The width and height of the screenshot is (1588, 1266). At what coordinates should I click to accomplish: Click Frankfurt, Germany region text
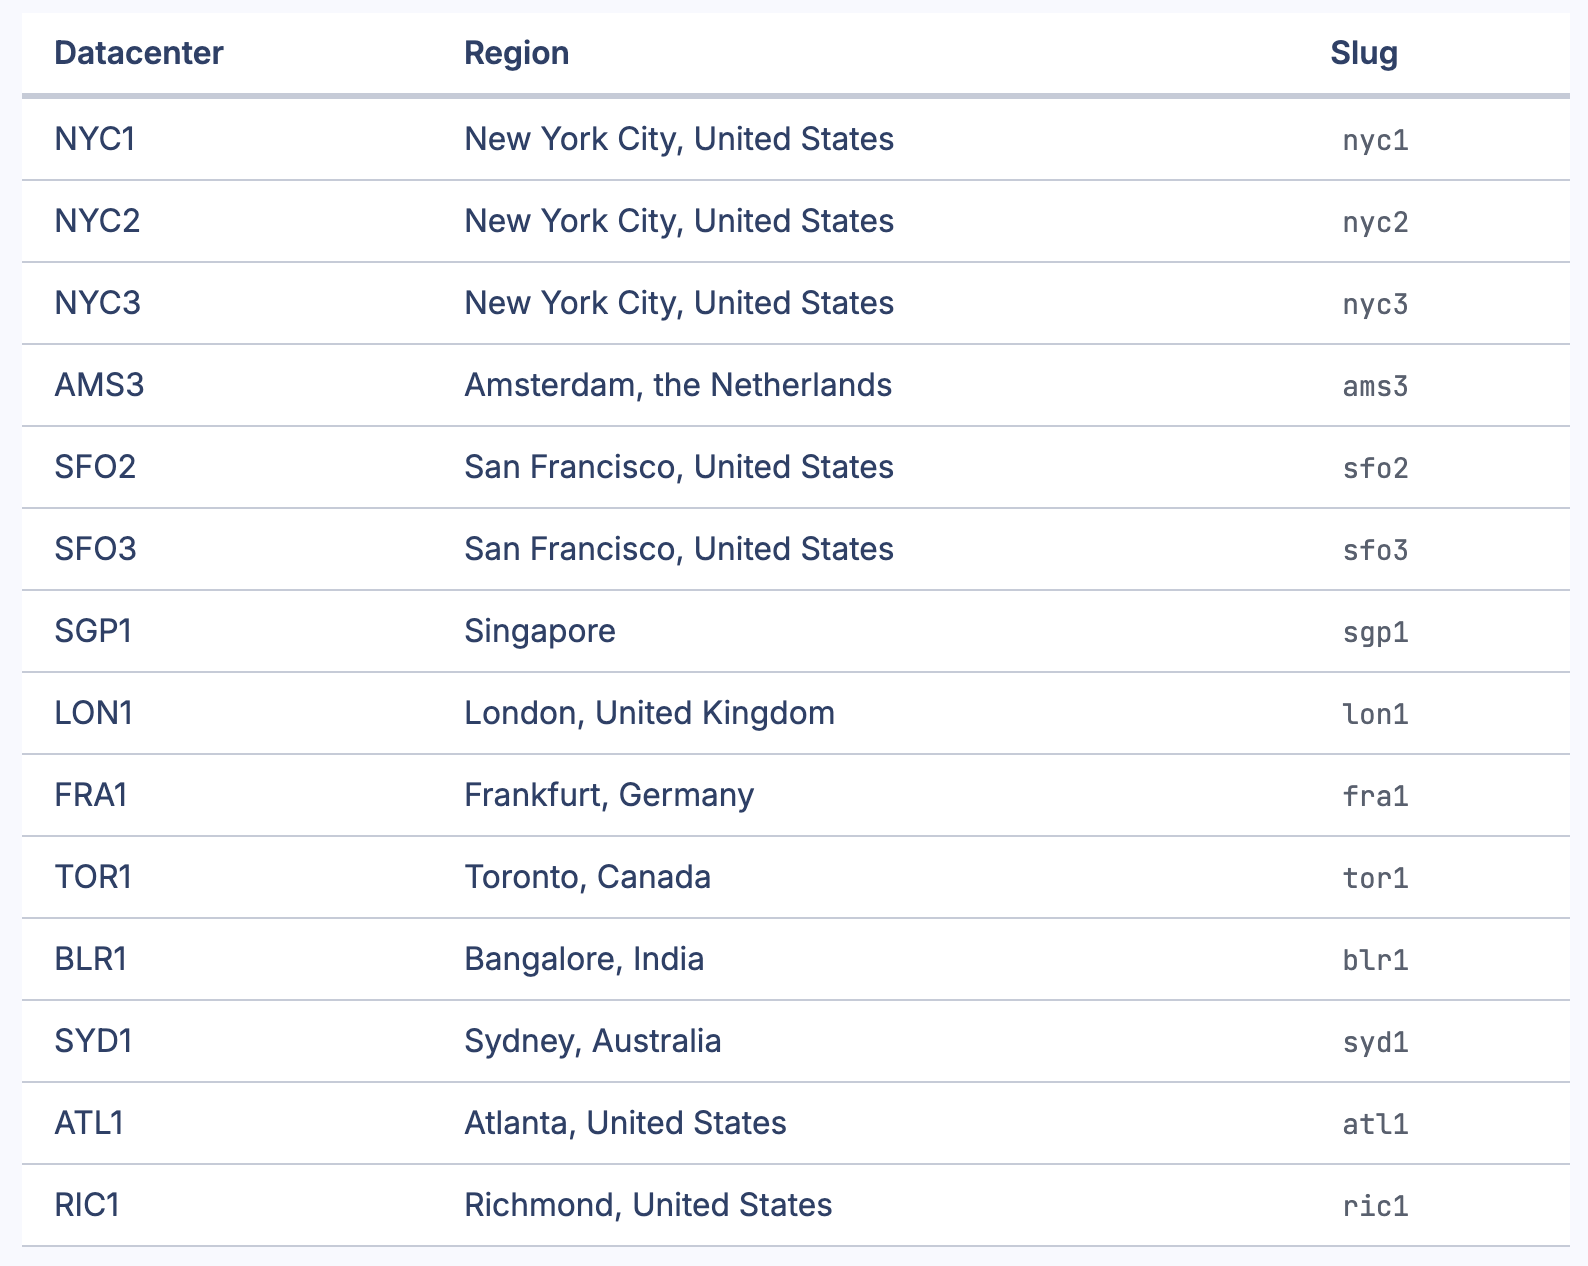[609, 795]
